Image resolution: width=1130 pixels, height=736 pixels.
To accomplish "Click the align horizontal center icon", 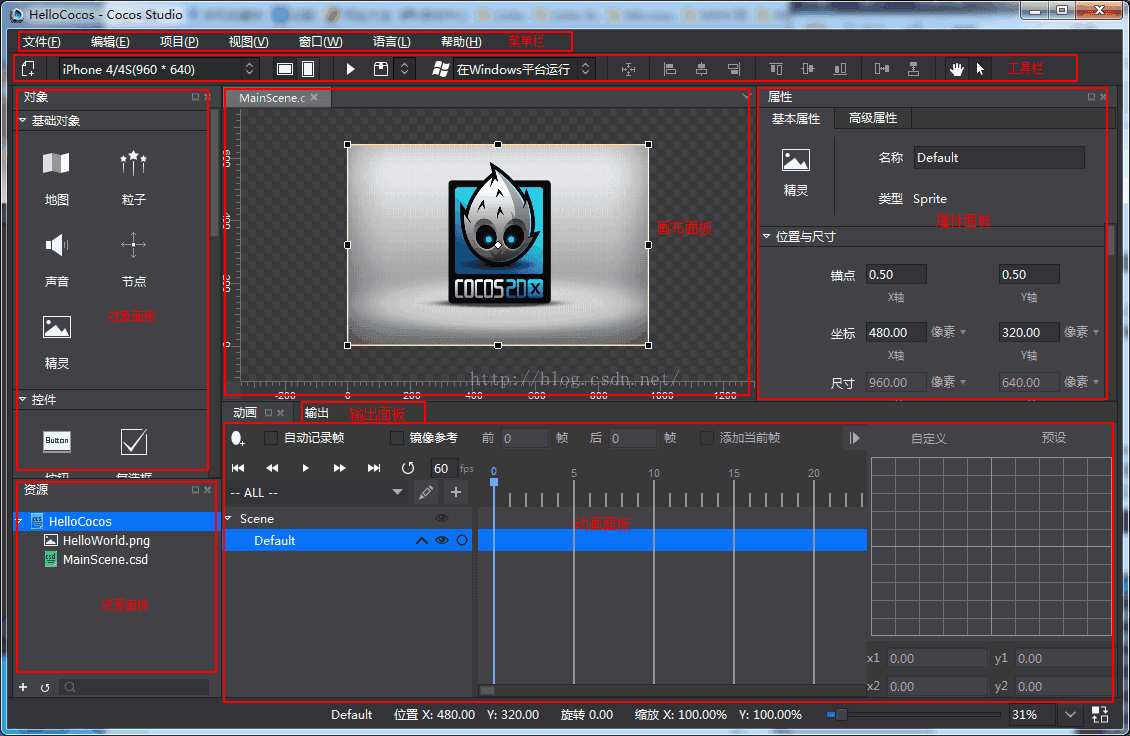I will tap(701, 68).
